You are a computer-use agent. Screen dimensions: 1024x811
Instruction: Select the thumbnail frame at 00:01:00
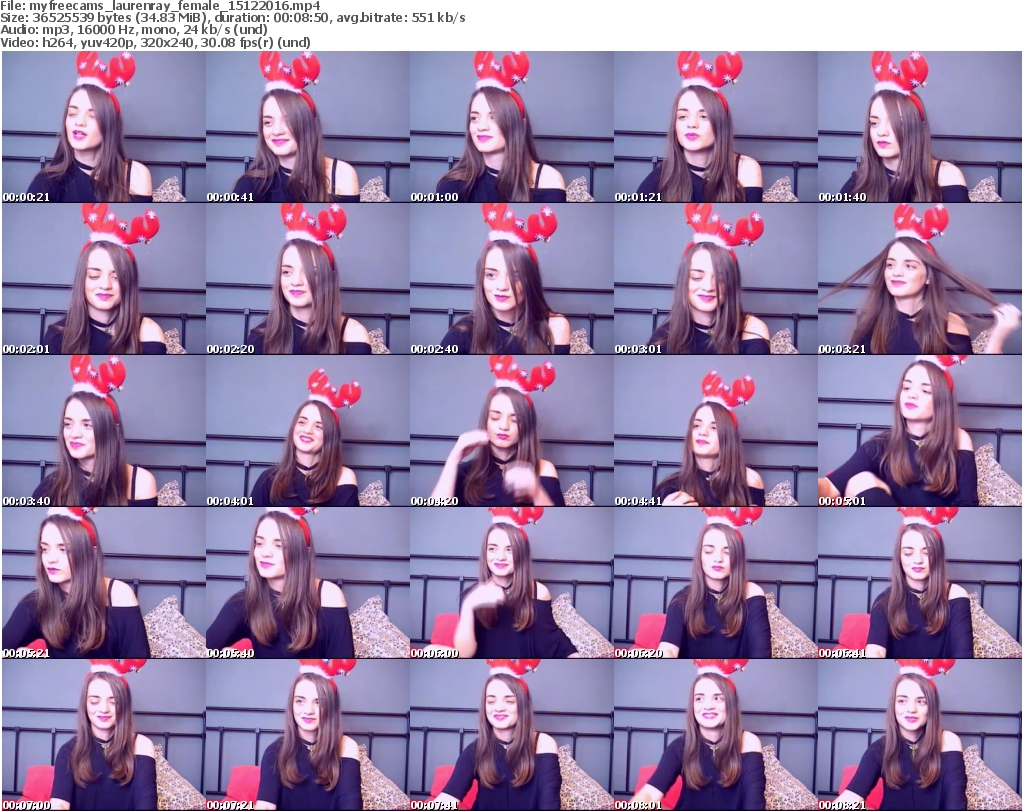(x=511, y=127)
